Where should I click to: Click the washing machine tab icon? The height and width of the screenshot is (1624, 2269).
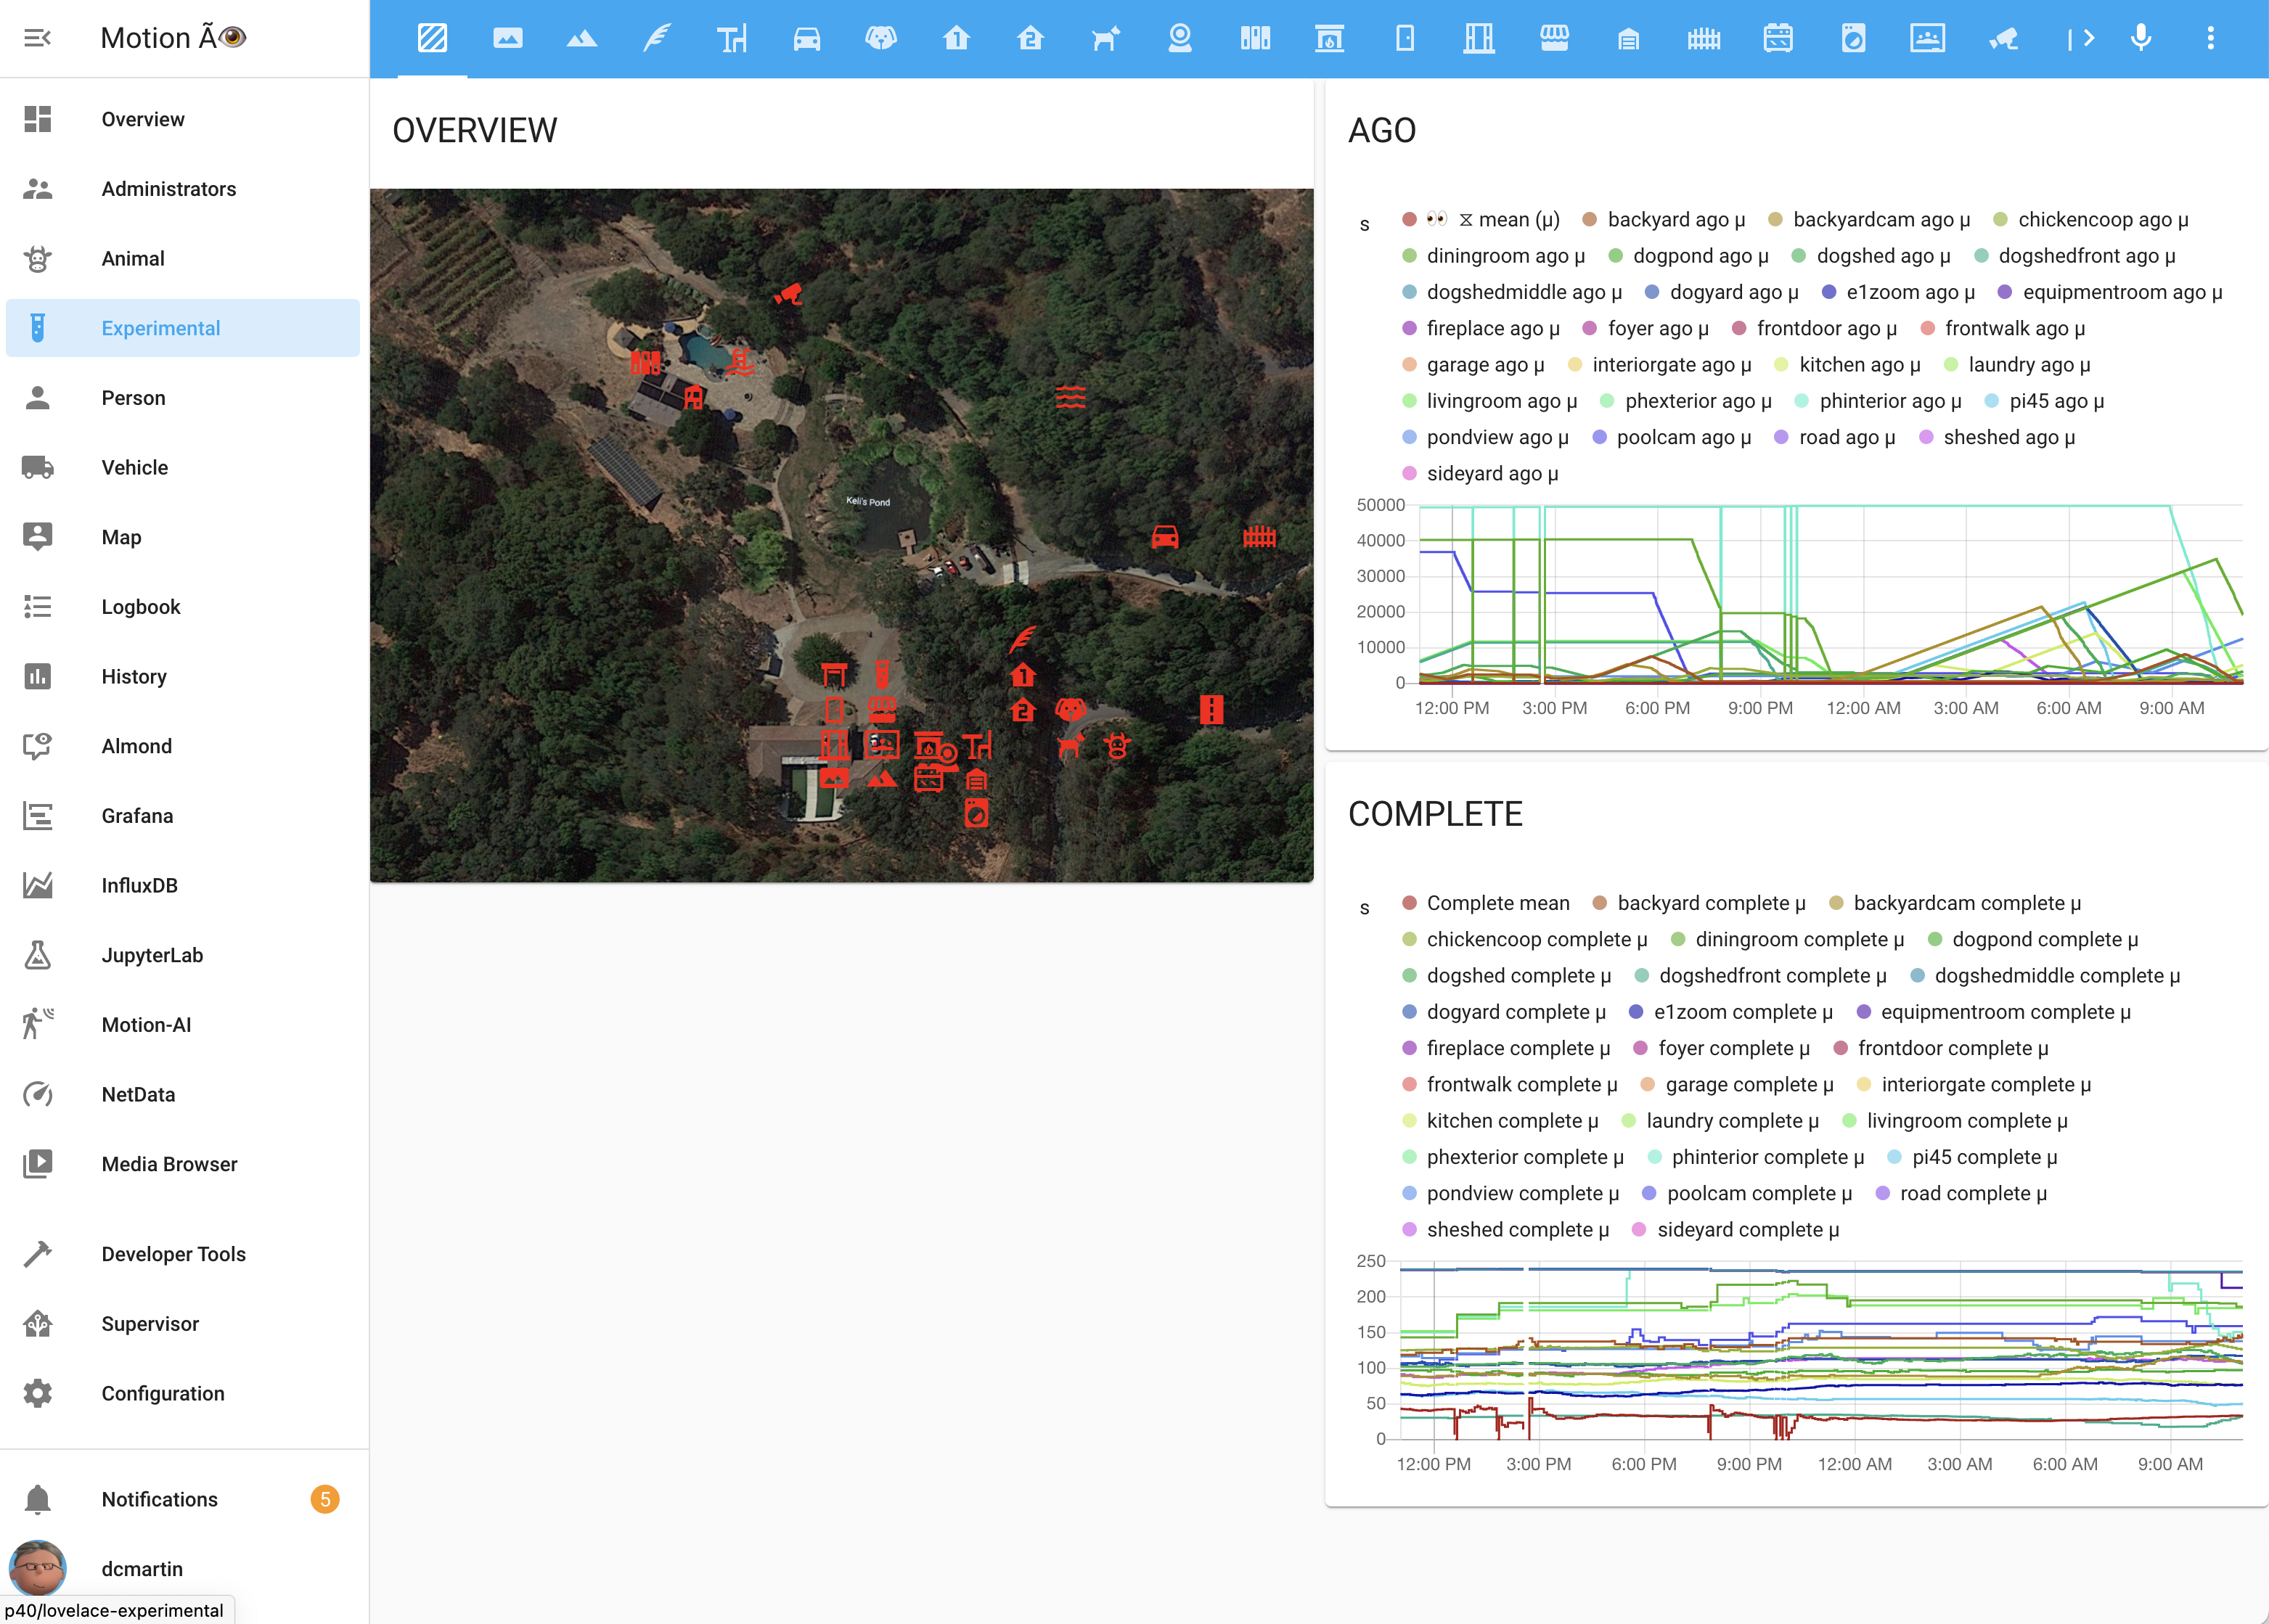(1853, 39)
